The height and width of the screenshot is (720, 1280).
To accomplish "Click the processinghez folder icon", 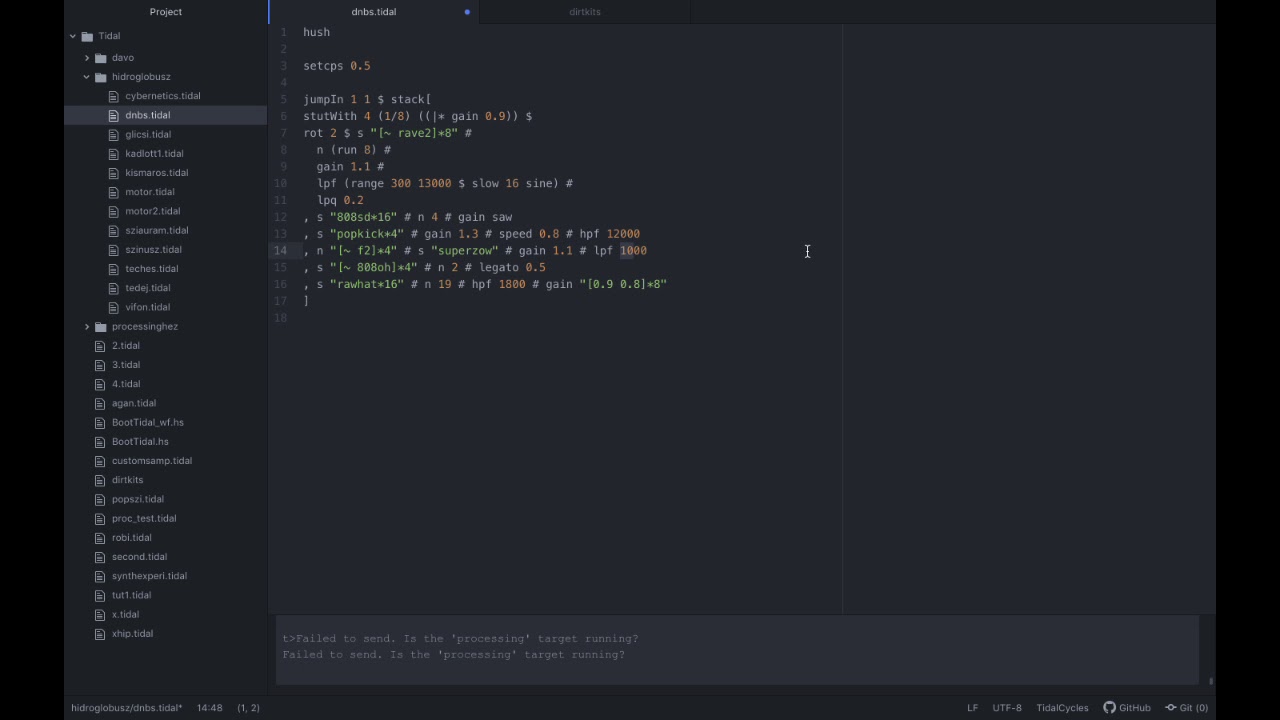I will (101, 327).
